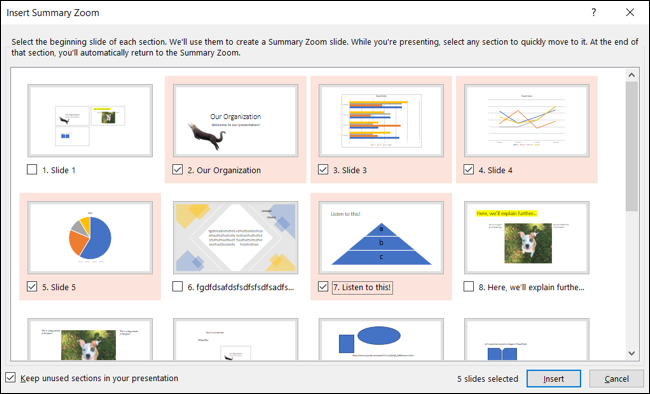This screenshot has width=650, height=394.
Task: Uncheck the 4. Slide 4 checkbox
Action: click(468, 170)
